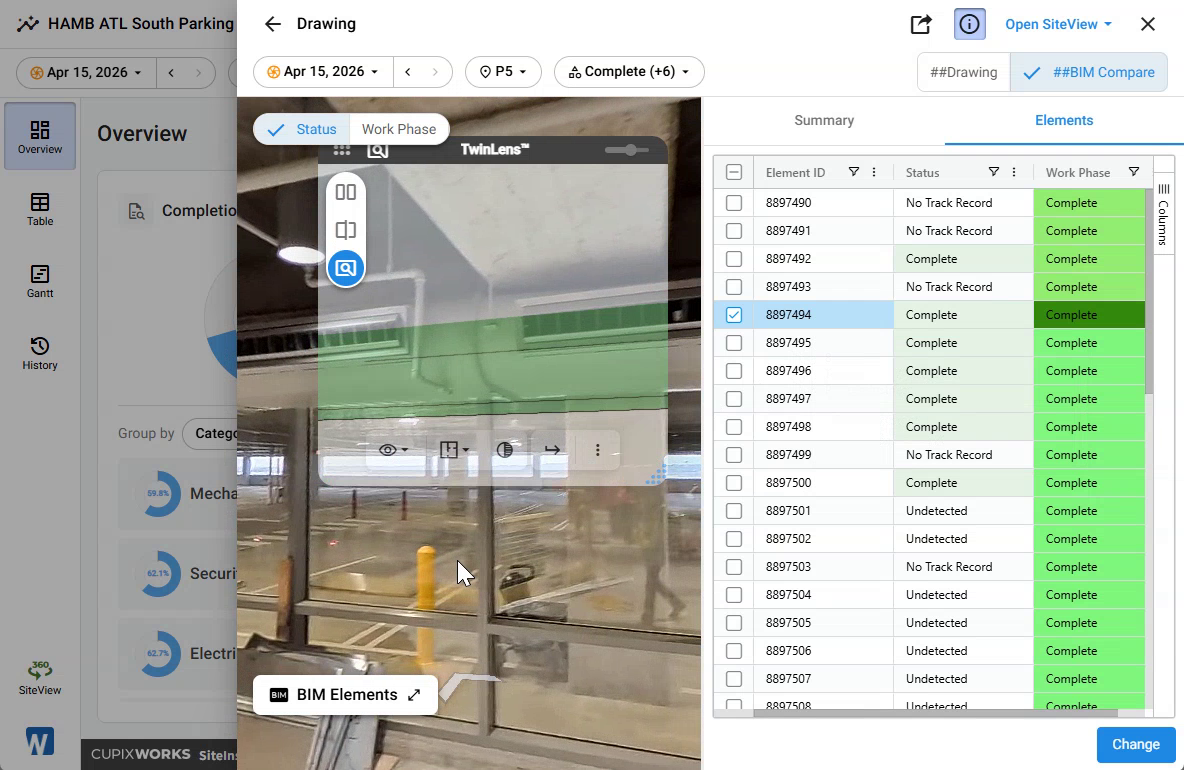Viewport: 1184px width, 770px height.
Task: Select the Work Phase overlay mode
Action: [x=399, y=129]
